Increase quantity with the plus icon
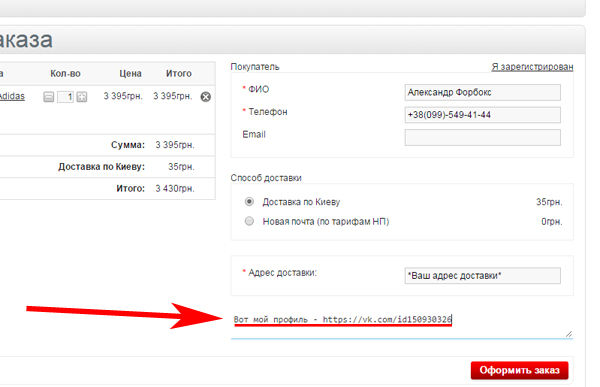 82,97
